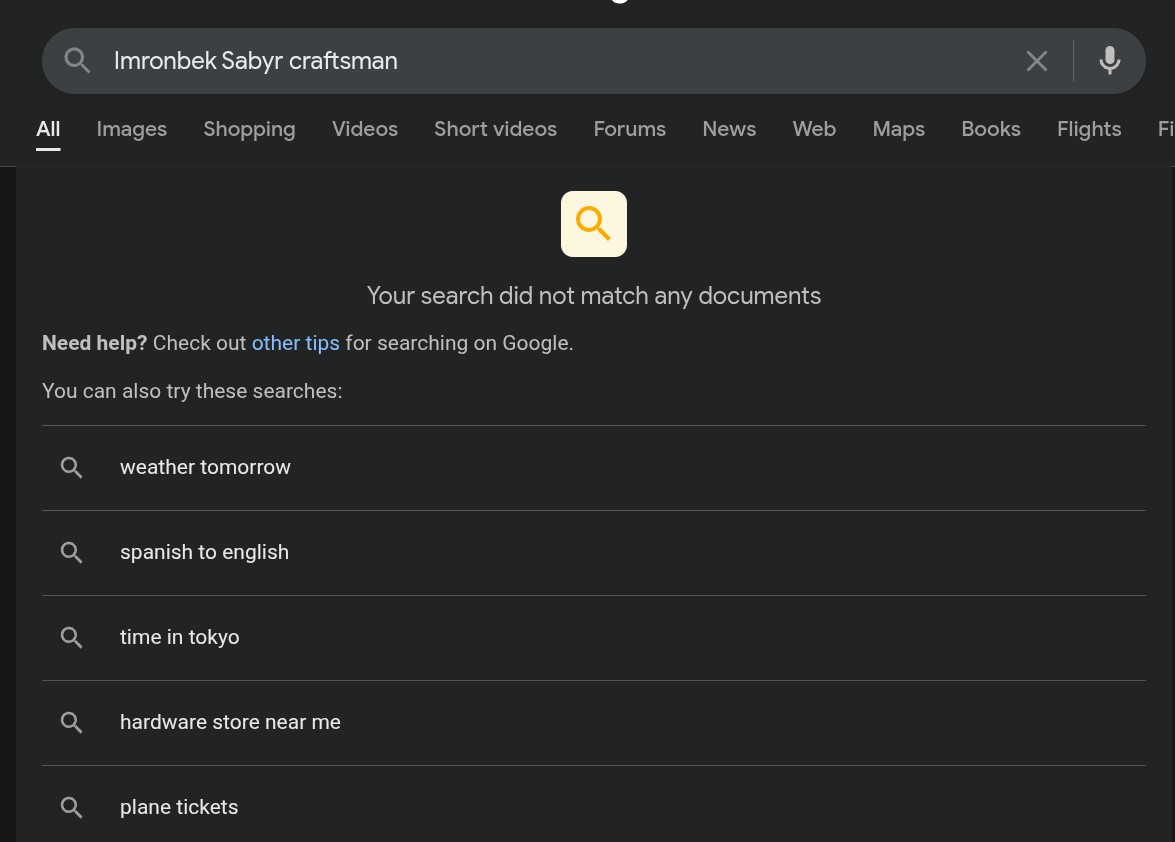Click magnifier icon beside time in tokyo
The height and width of the screenshot is (842, 1175).
[x=72, y=637]
